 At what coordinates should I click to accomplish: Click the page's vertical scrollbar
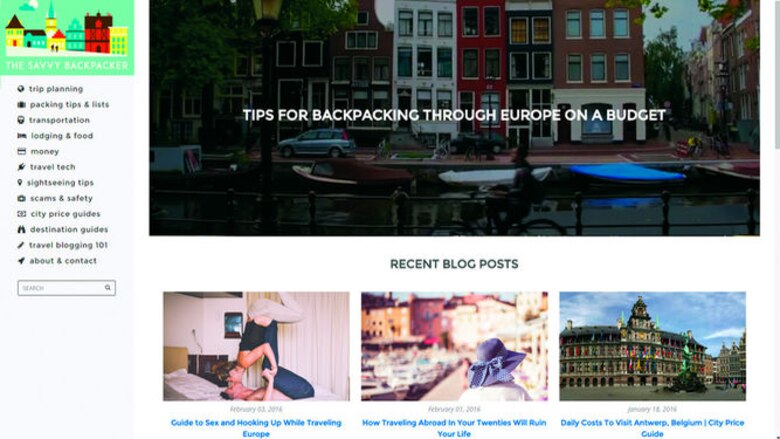point(777,74)
